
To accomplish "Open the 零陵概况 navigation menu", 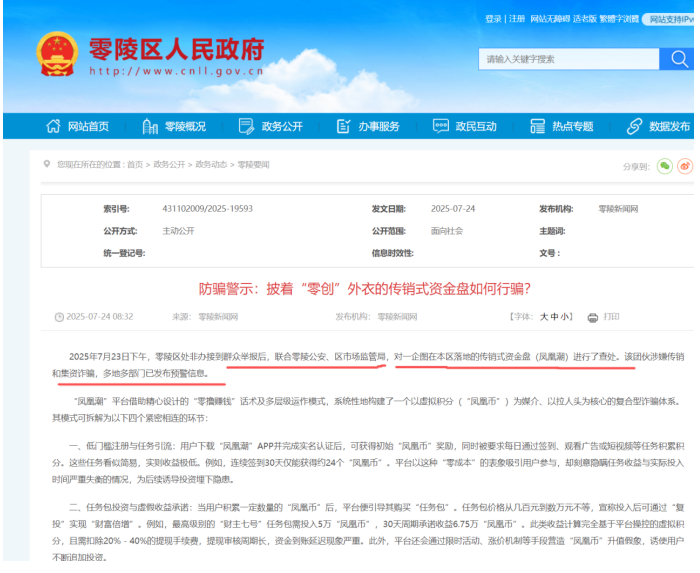I will point(174,127).
